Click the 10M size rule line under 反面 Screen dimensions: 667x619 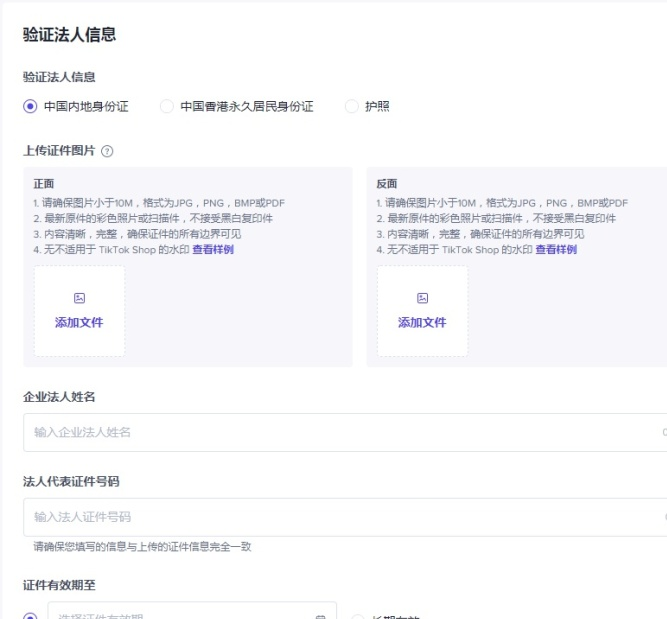502,203
